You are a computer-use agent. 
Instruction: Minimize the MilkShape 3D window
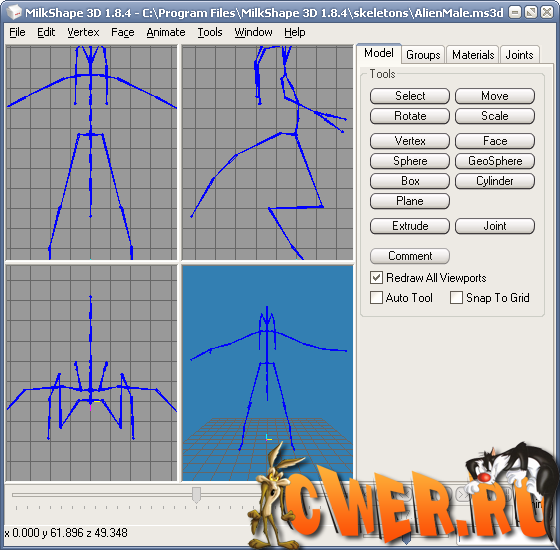[x=515, y=13]
